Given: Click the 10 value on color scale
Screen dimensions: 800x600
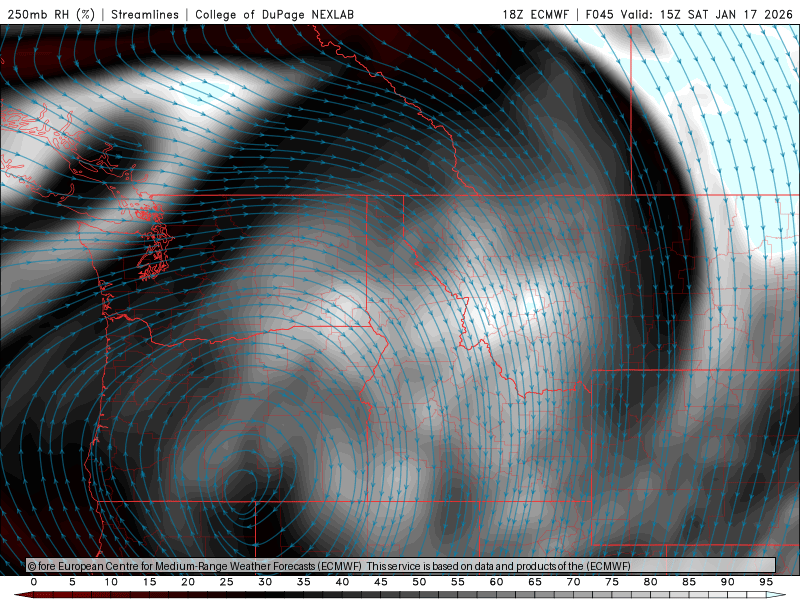Looking at the screenshot, I should point(111,582).
